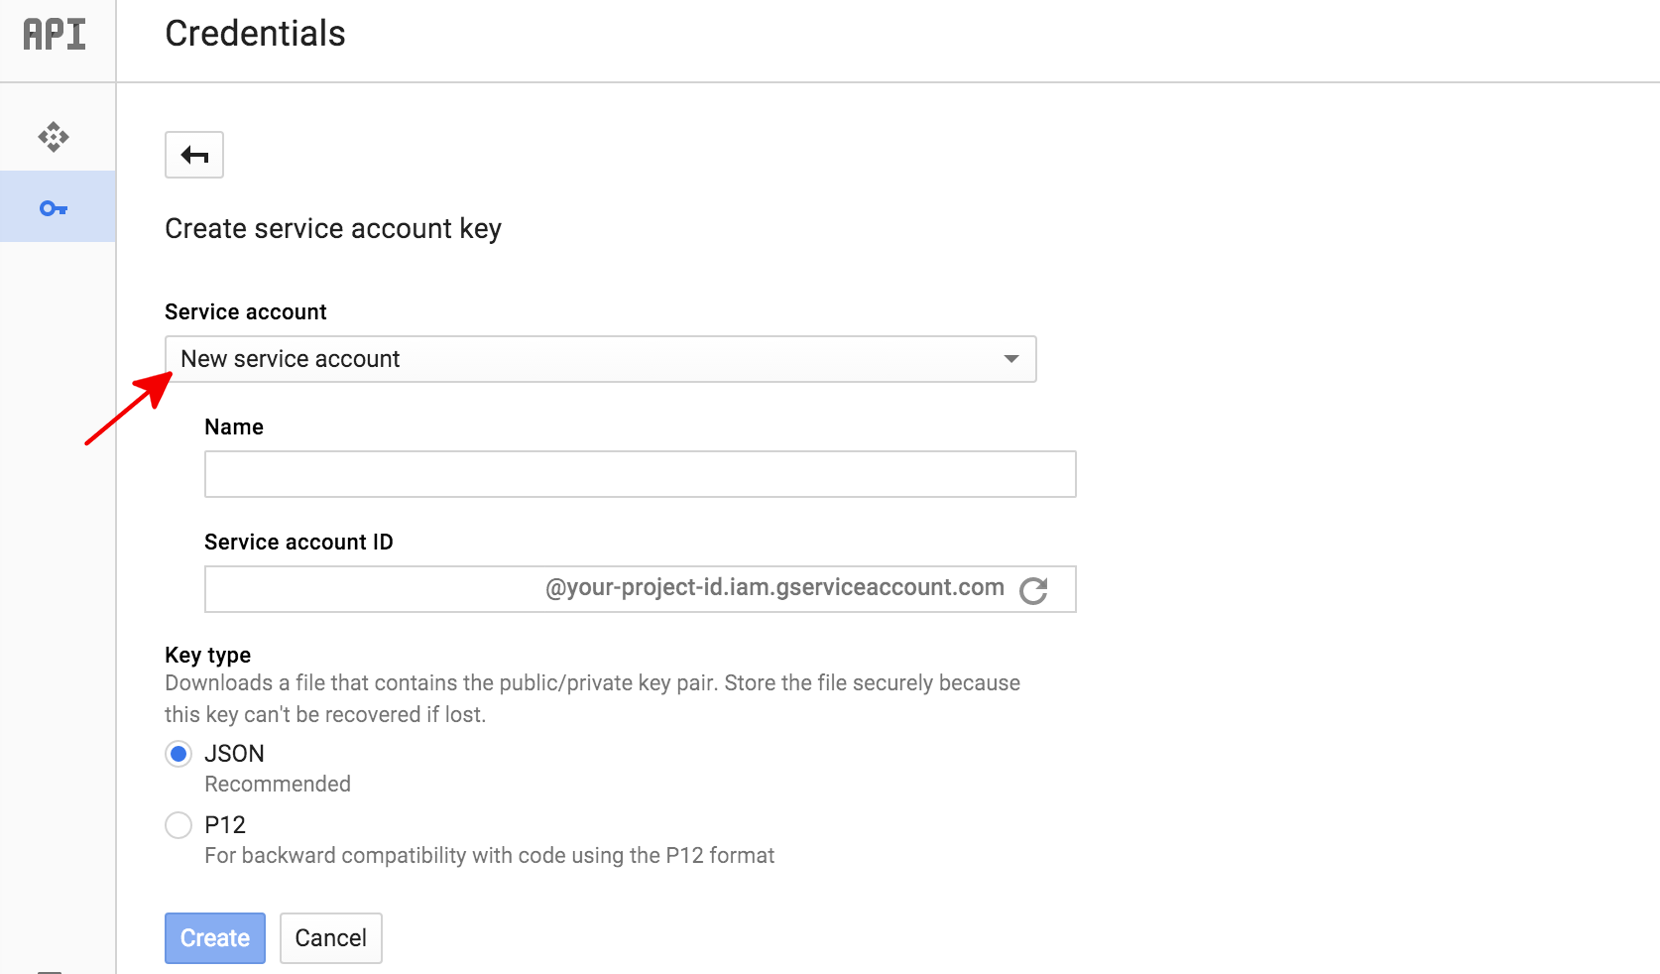Expand the New service account combo box

(x=600, y=359)
